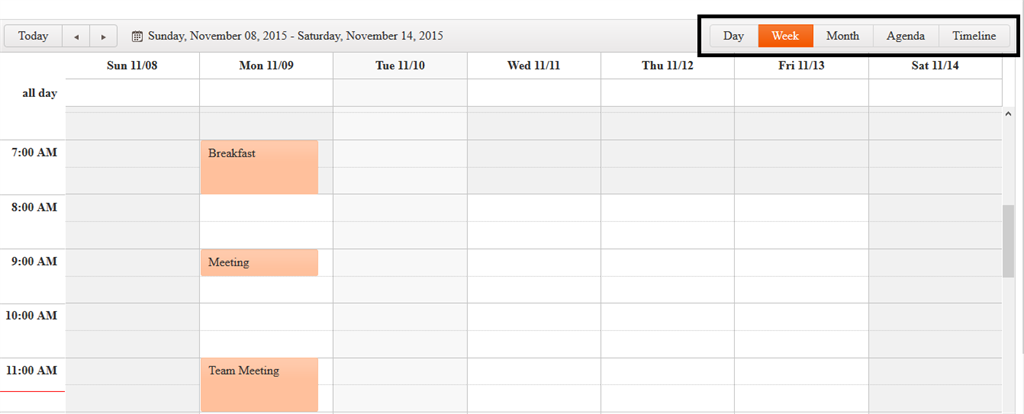Select the 9:00 AM Meeting event
The height and width of the screenshot is (414, 1024).
pyautogui.click(x=259, y=262)
